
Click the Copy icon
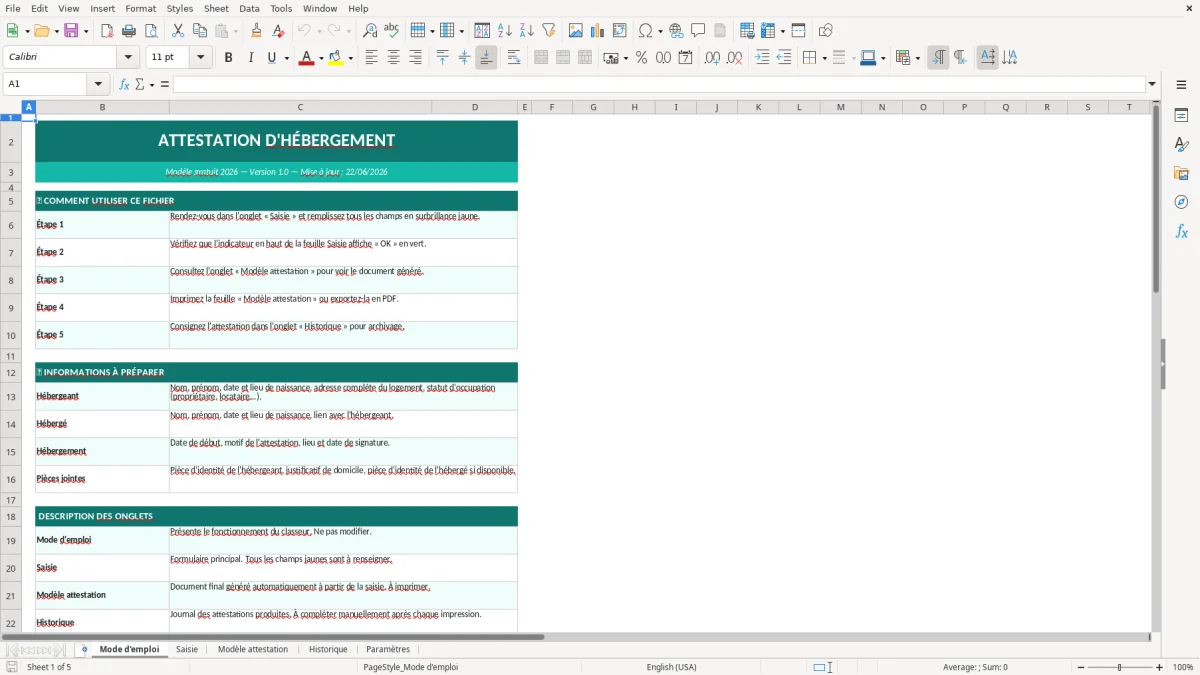pos(200,31)
